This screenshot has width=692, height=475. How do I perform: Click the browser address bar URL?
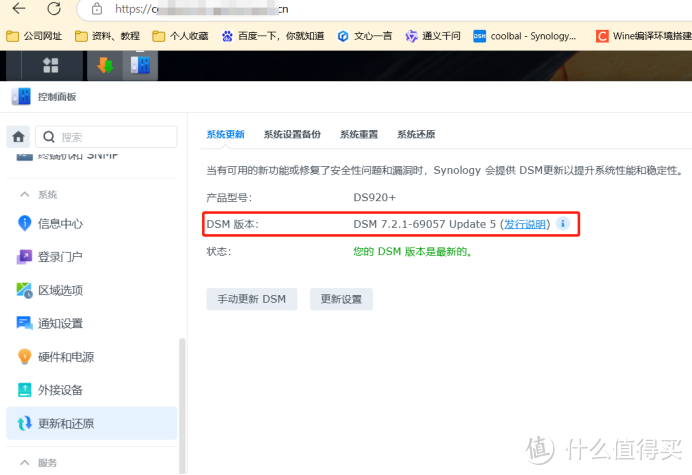pyautogui.click(x=202, y=9)
